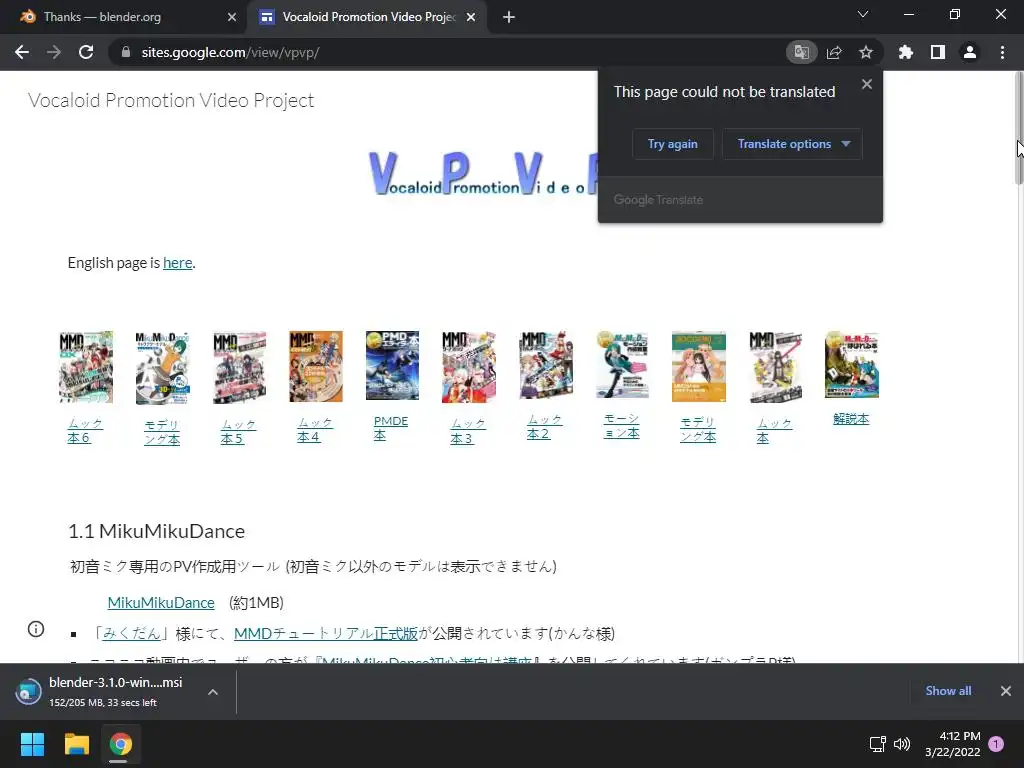Open the Chrome extensions puzzle icon

[x=906, y=52]
